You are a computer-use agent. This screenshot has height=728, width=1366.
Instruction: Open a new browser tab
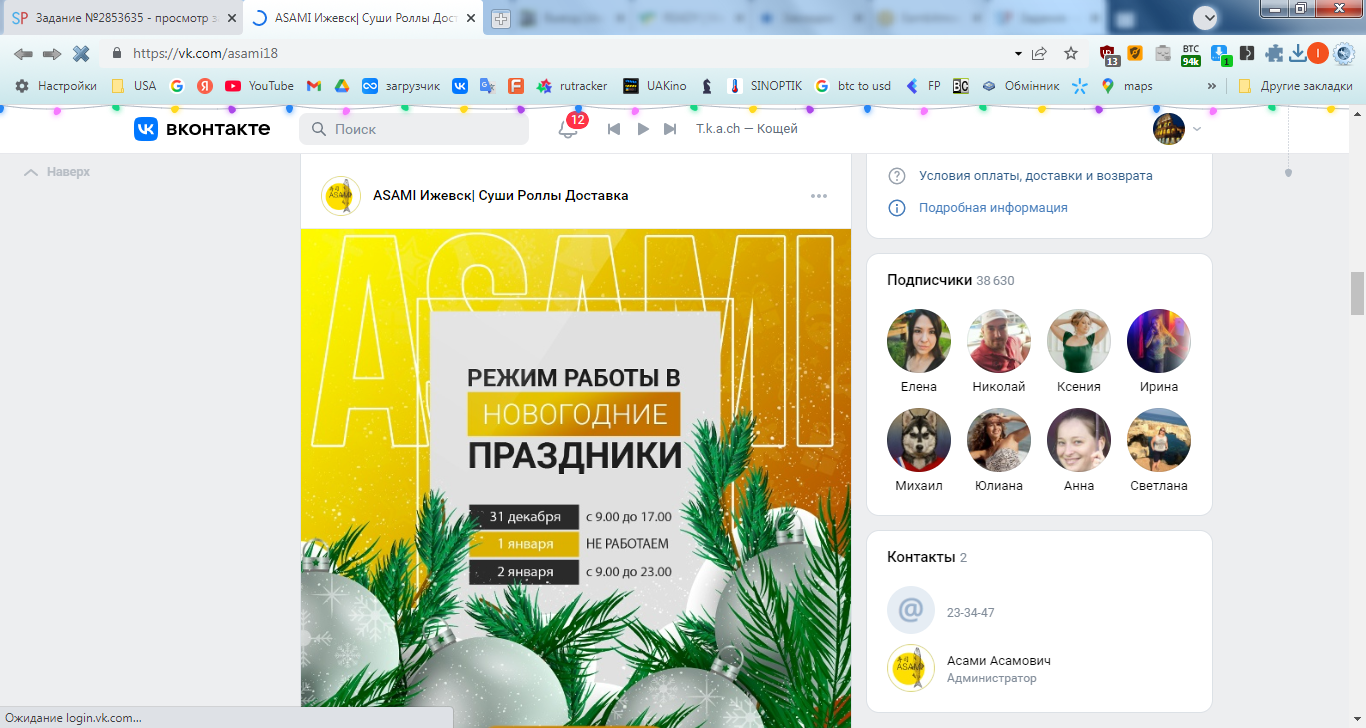[x=500, y=19]
